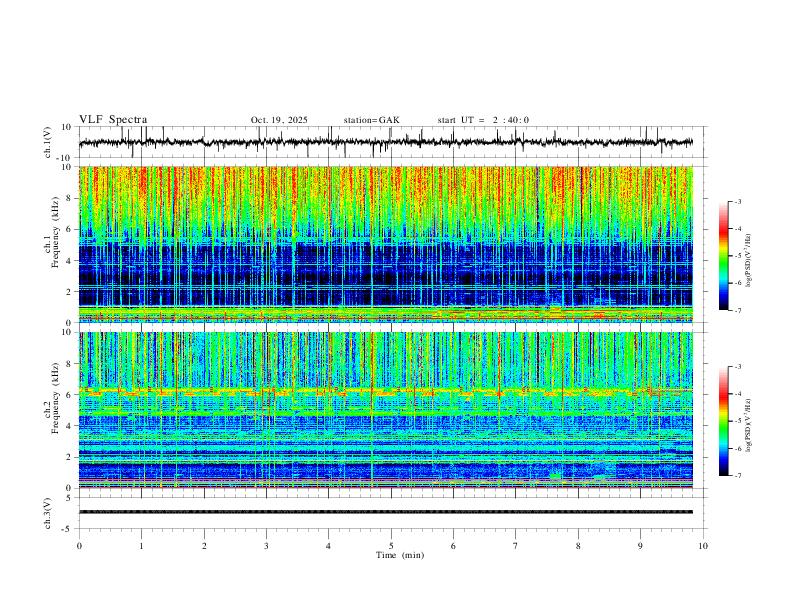Click the ch.1 voltage waveform trace
The height and width of the screenshot is (612, 792).
pyautogui.click(x=385, y=142)
